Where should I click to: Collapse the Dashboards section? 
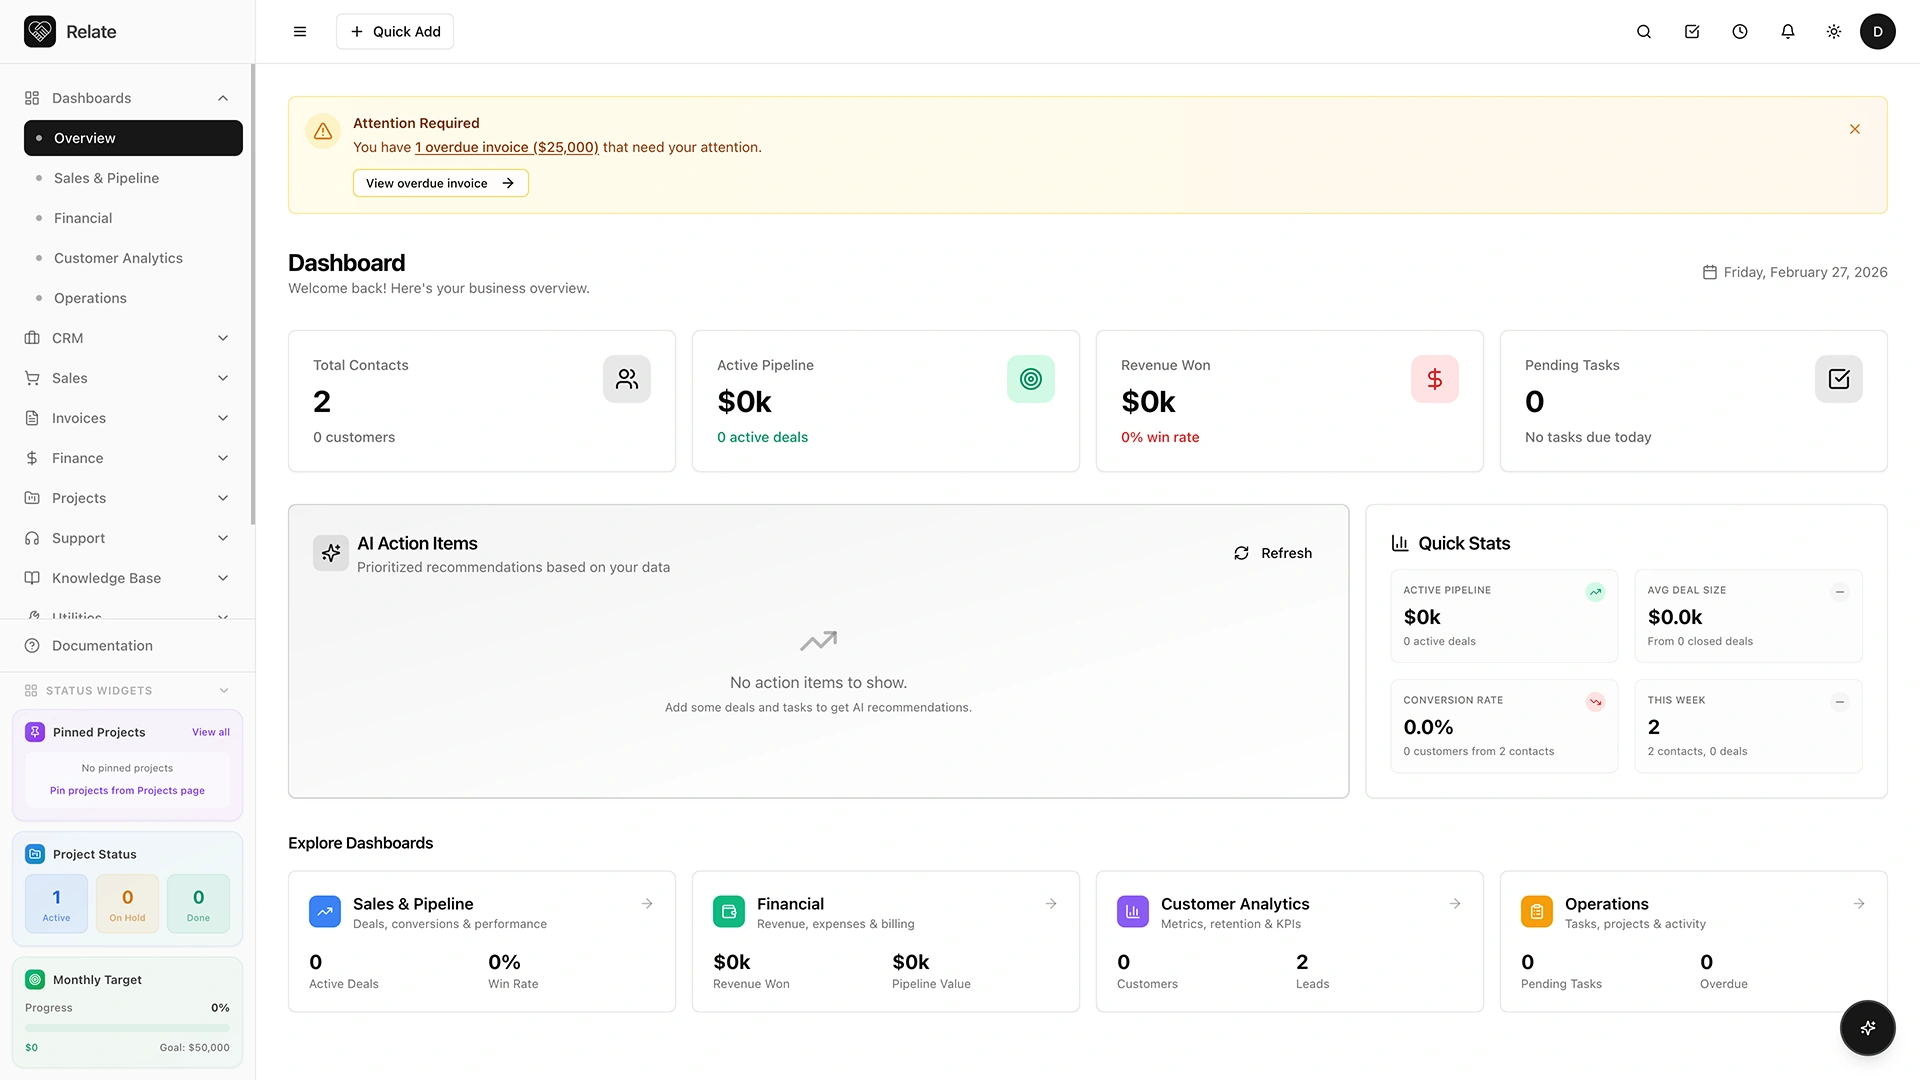pyautogui.click(x=223, y=98)
